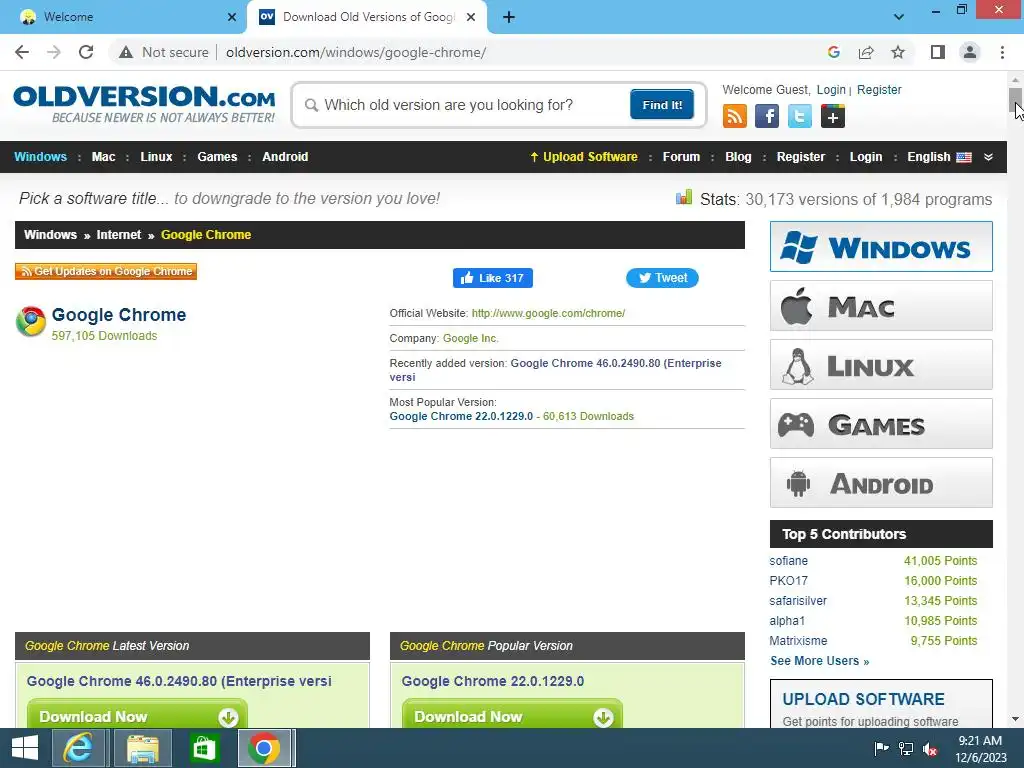Select Linux in the navigation bar
Viewport: 1024px width, 768px height.
point(156,157)
